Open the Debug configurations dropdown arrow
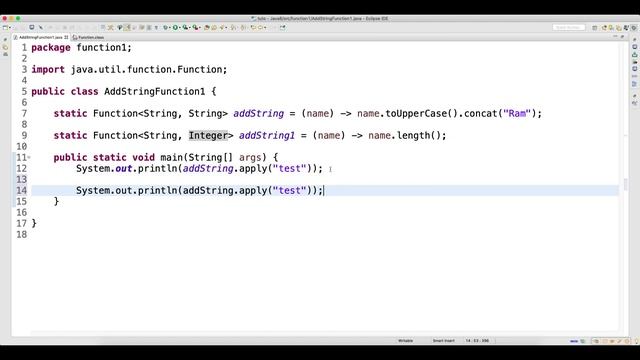The image size is (640, 360). pyautogui.click(x=169, y=28)
